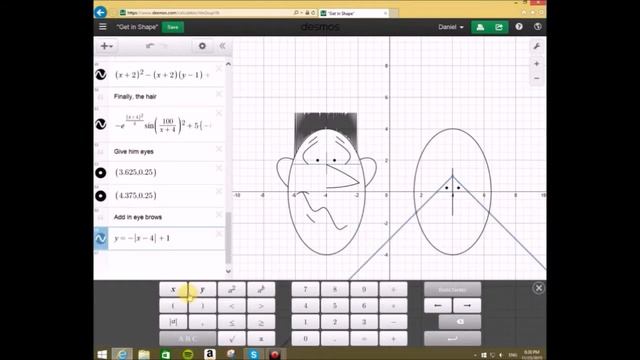Viewport: 640px width, 360px height.
Task: Toggle visibility of y=-|x-4|+1 expression
Action: coord(101,238)
